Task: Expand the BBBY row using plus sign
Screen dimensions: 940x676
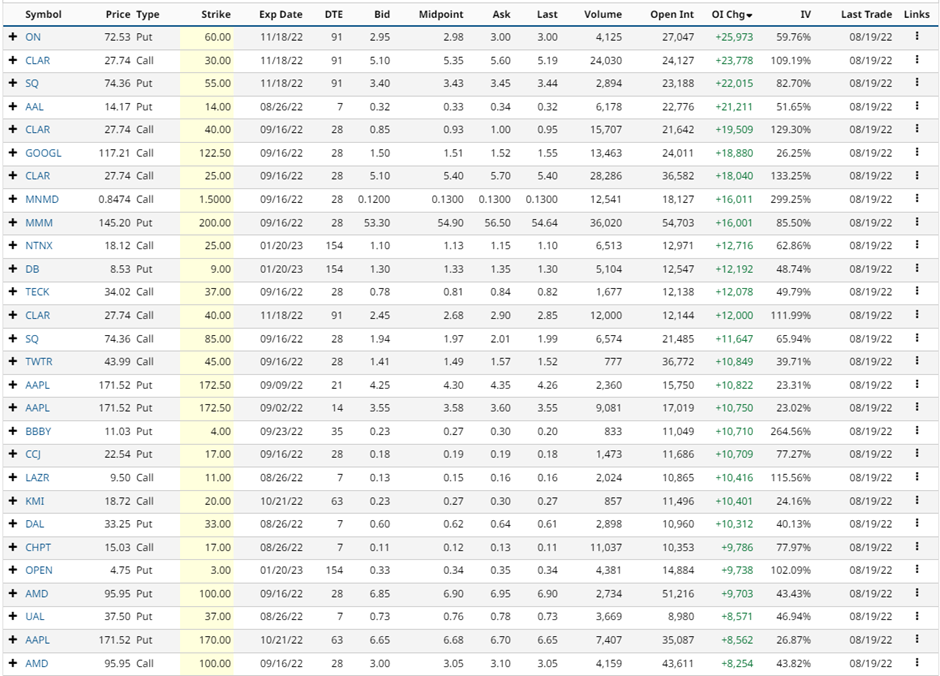Action: (13, 431)
